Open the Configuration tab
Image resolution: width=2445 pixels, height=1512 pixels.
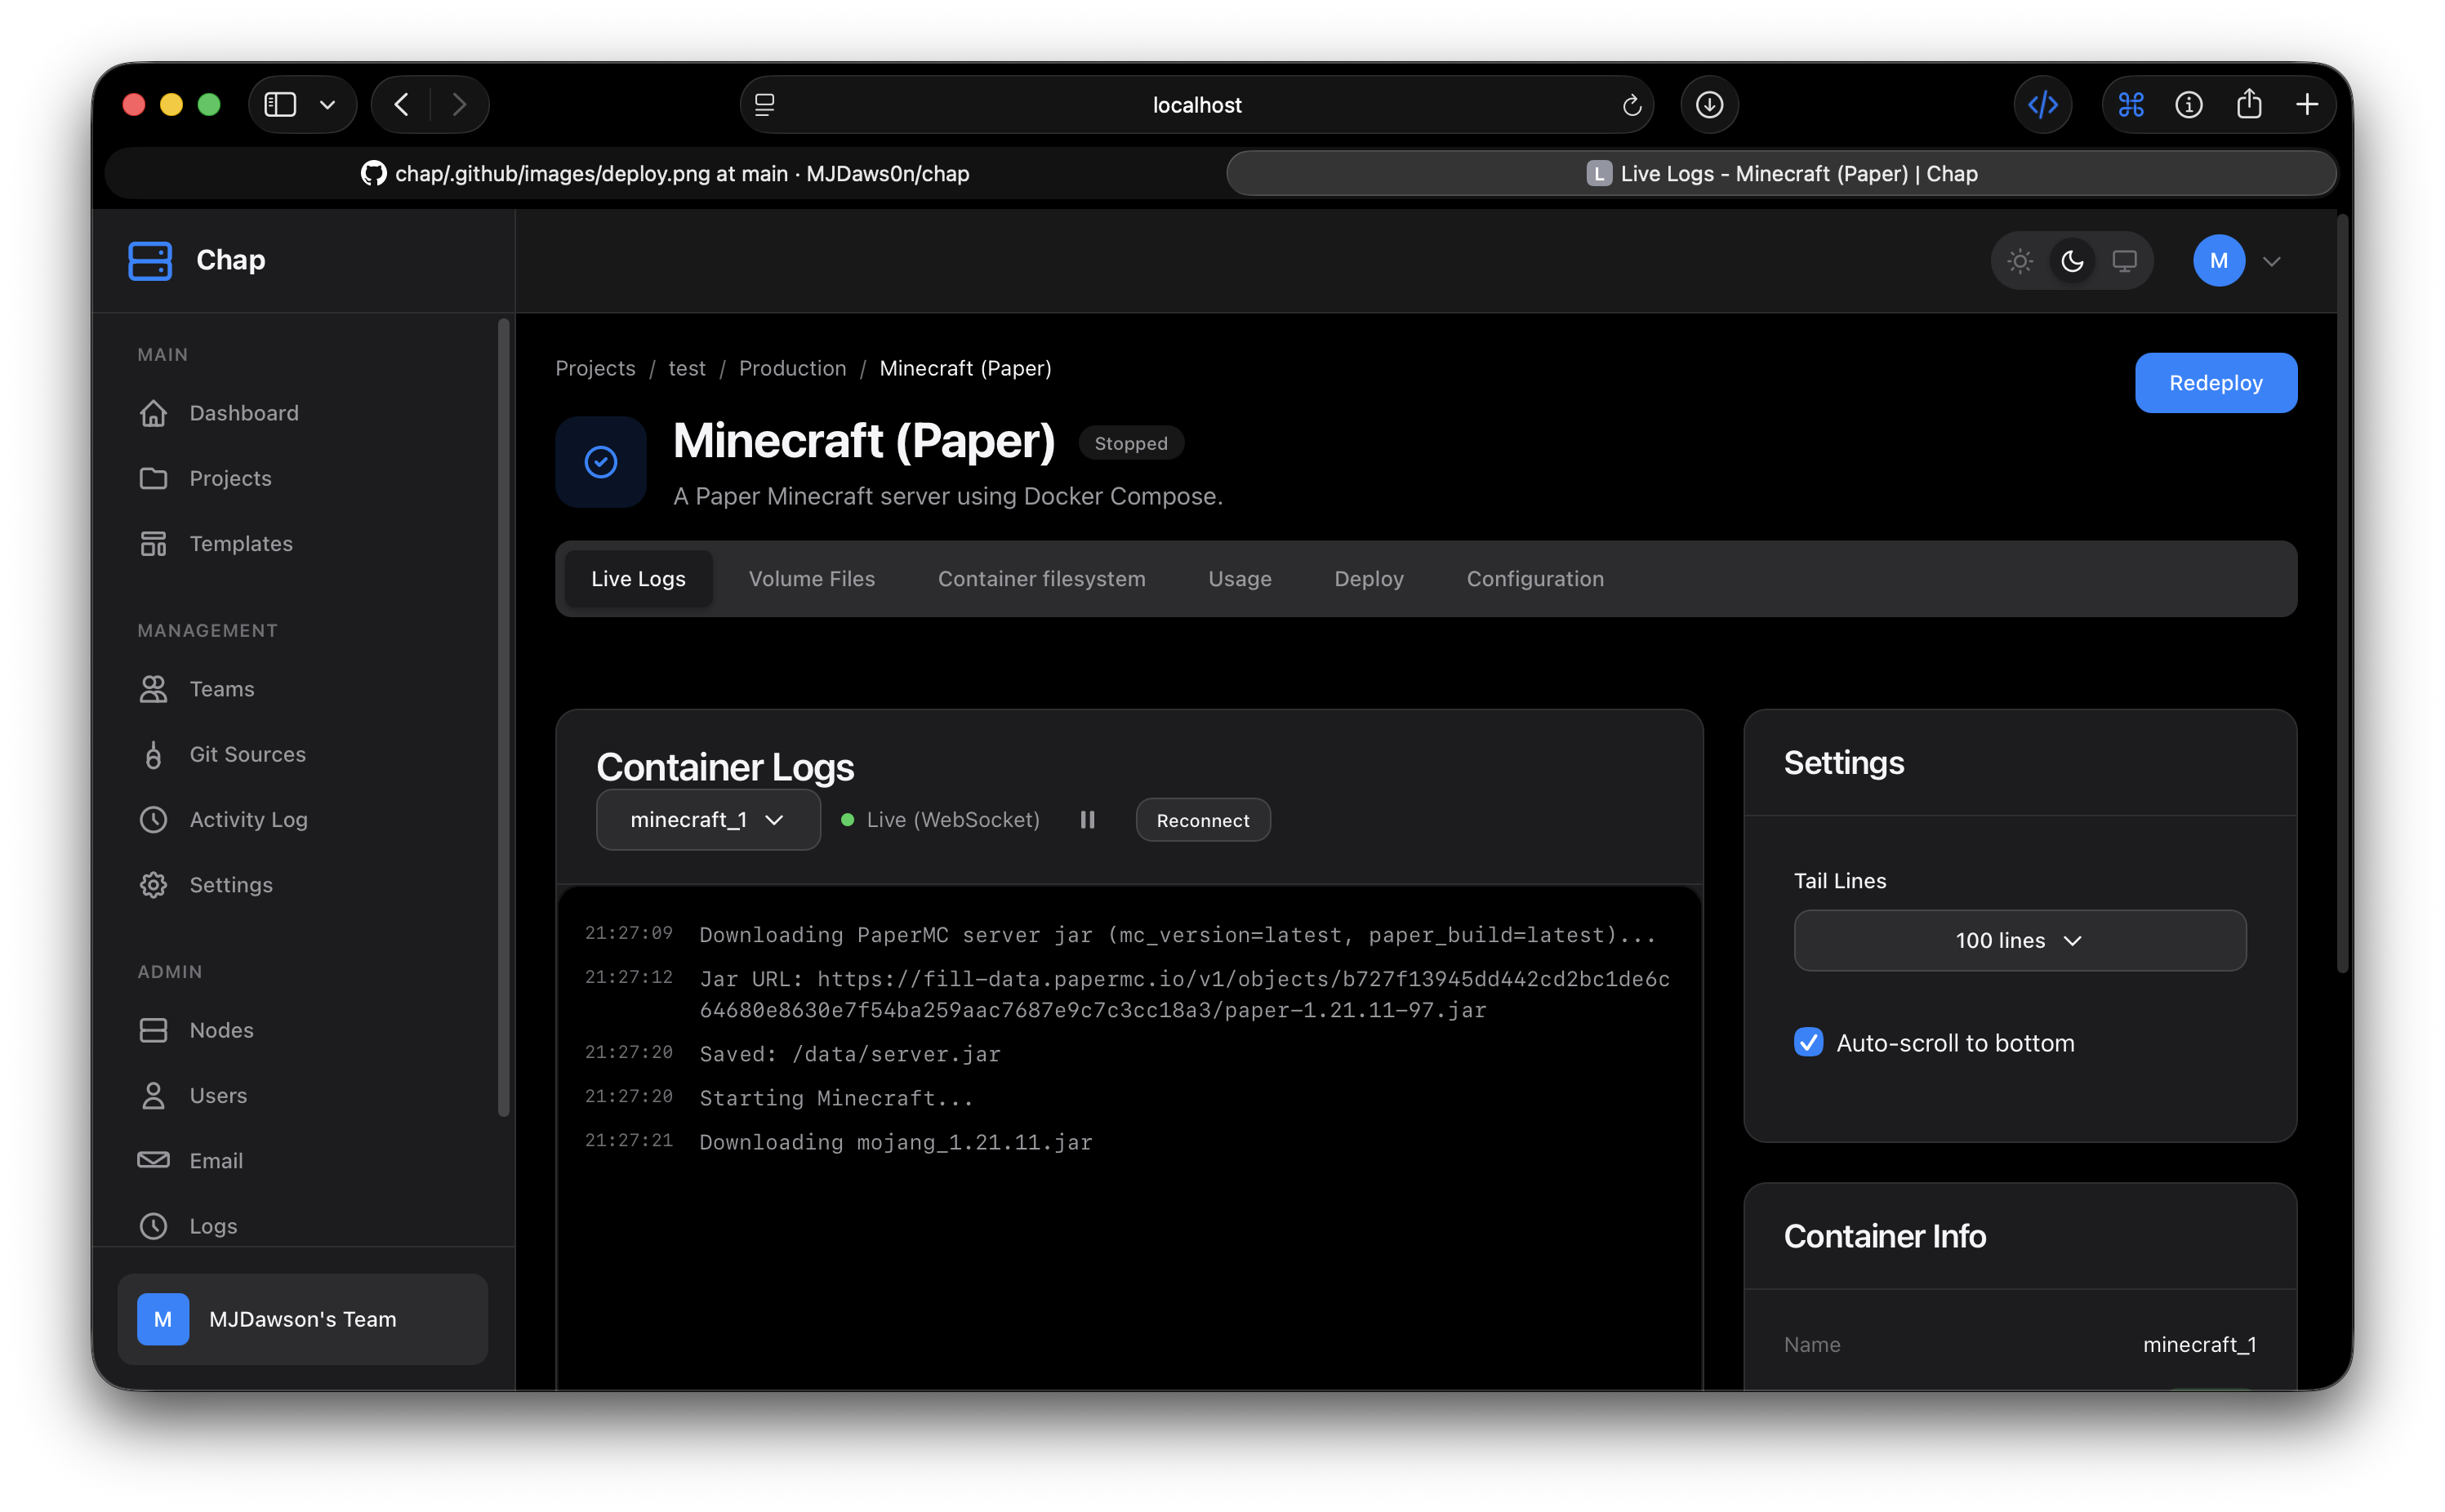(1534, 579)
